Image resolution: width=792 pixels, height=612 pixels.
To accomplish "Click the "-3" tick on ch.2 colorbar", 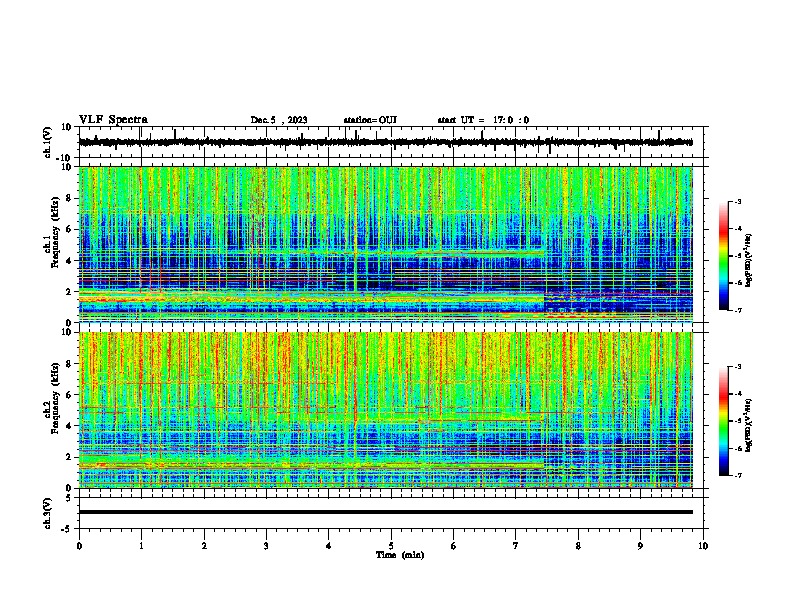I will [x=737, y=367].
